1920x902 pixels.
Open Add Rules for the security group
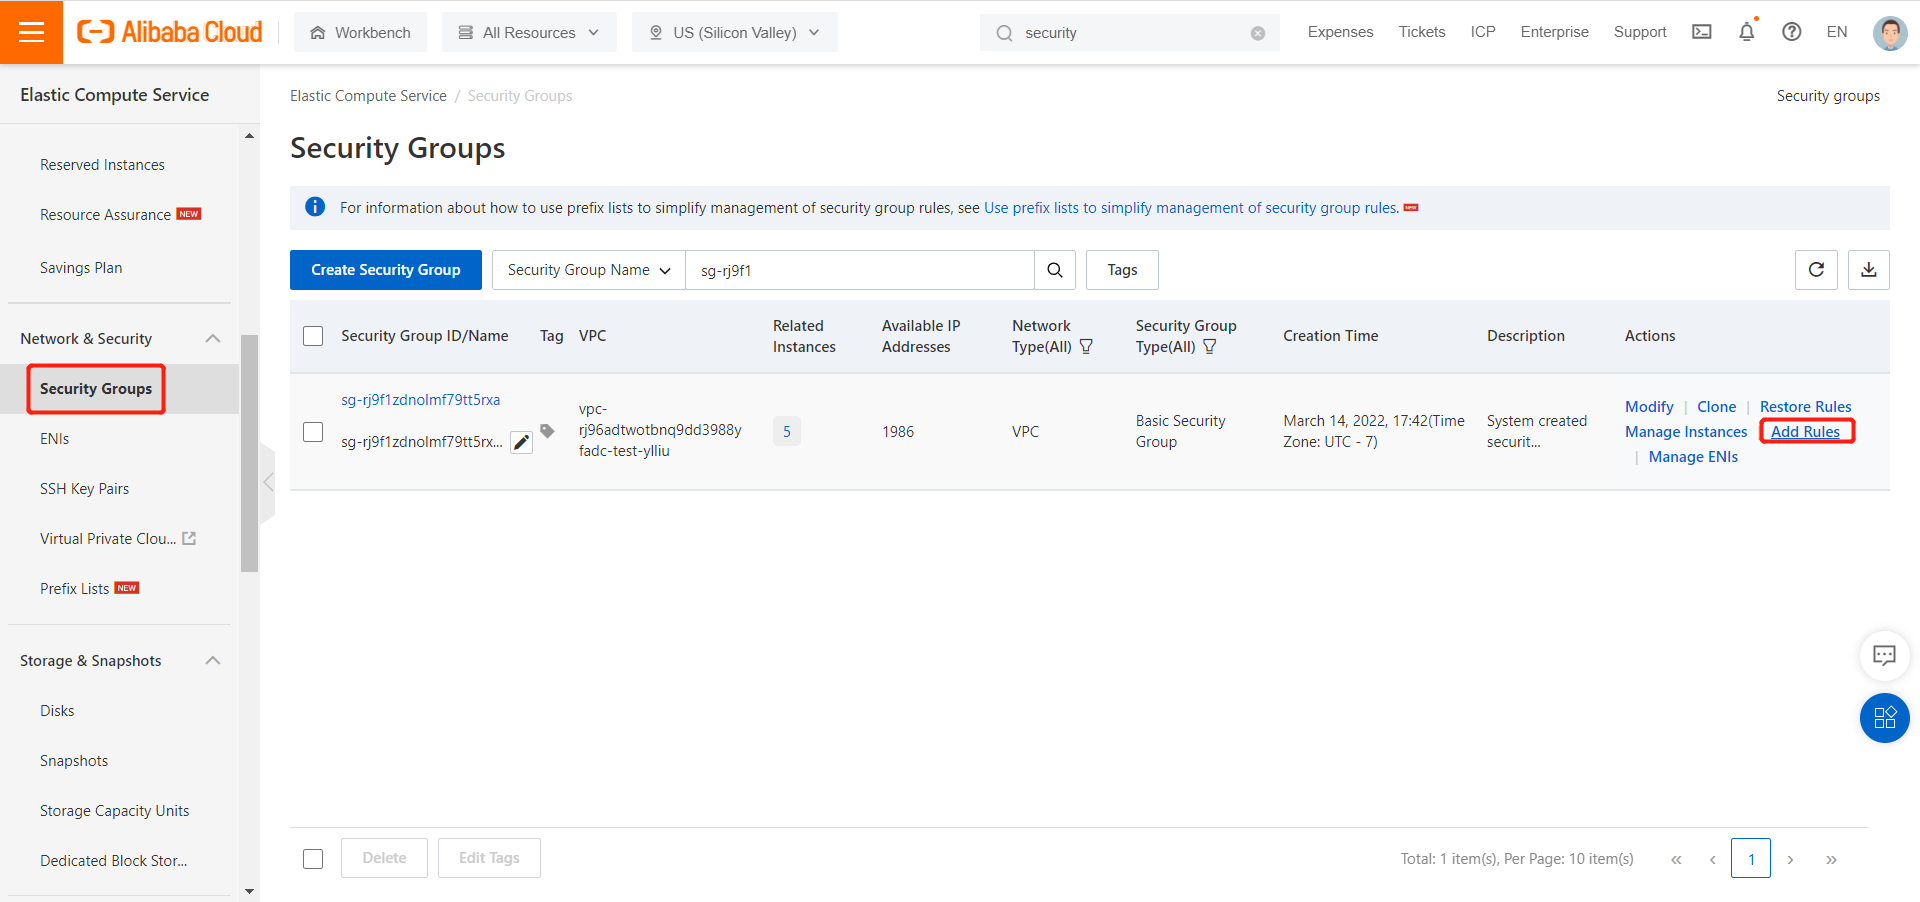click(x=1805, y=431)
